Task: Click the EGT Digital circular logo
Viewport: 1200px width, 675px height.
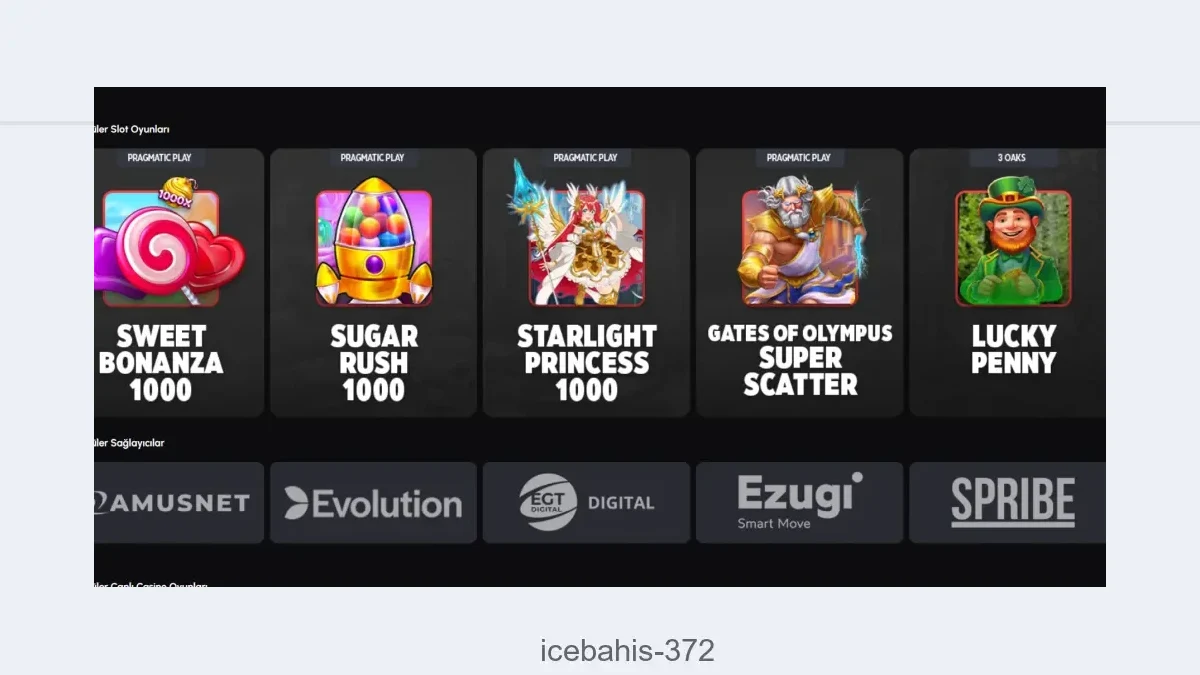Action: coord(548,502)
